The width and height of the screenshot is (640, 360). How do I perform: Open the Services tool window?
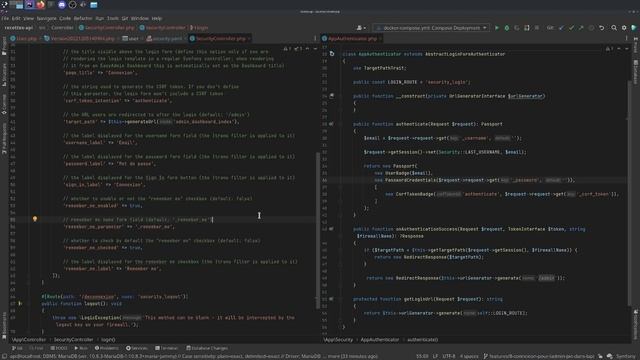137,348
